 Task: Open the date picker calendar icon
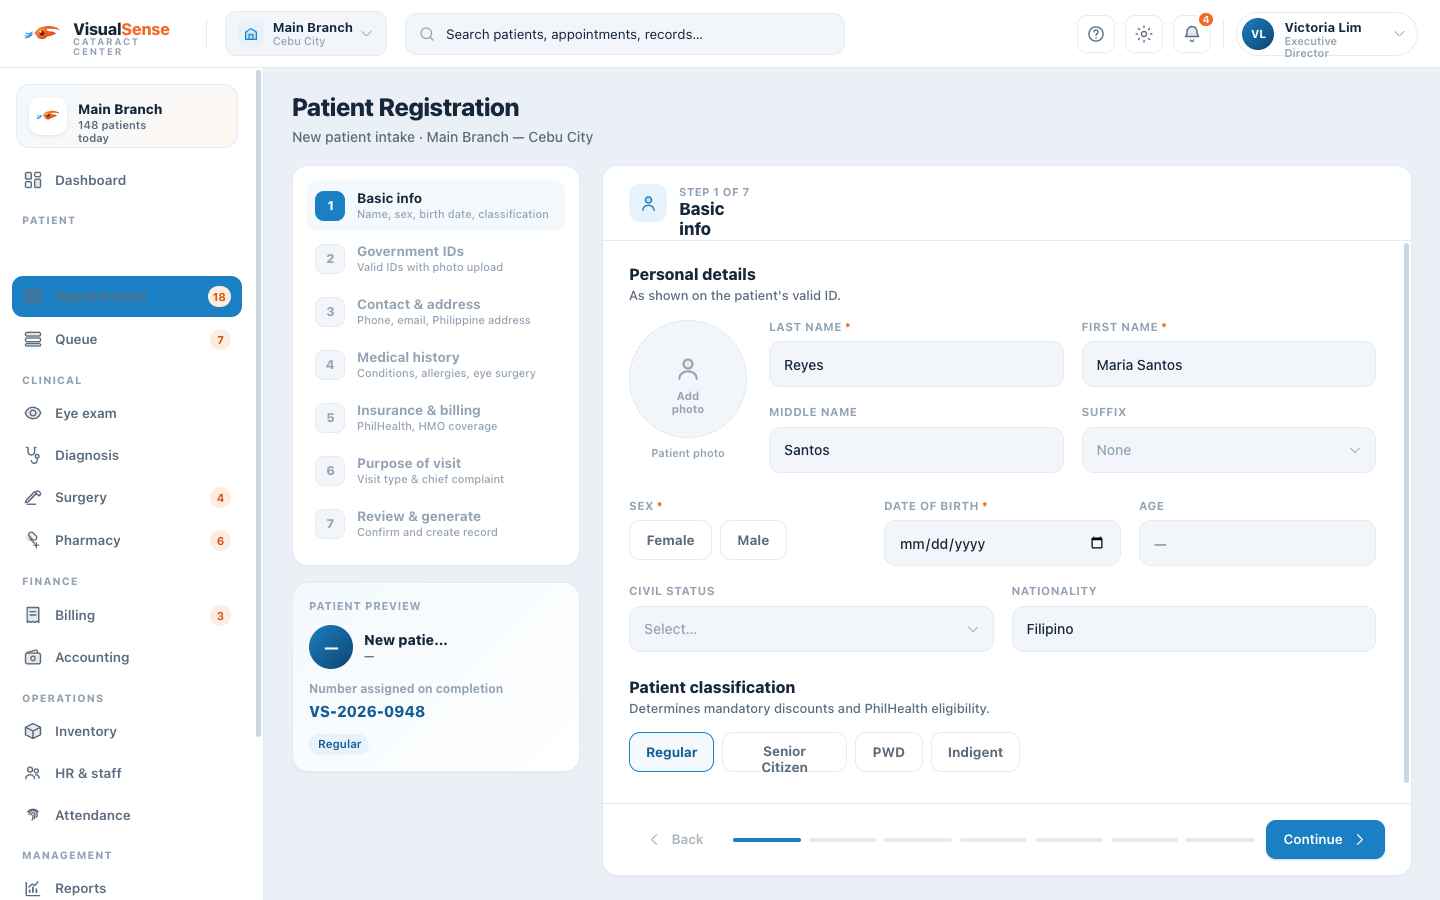click(1097, 543)
